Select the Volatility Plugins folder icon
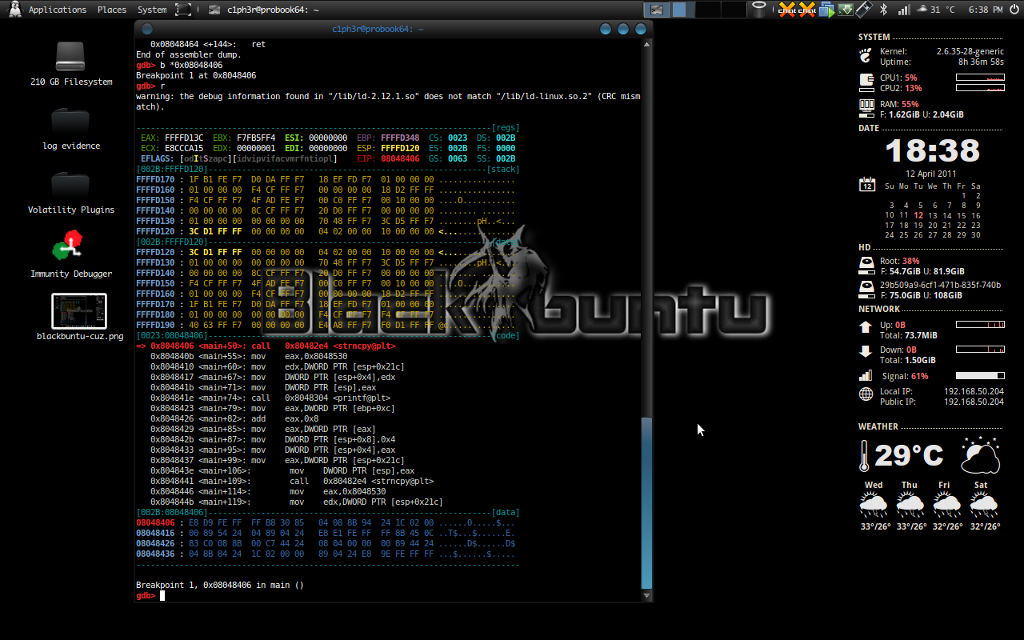The height and width of the screenshot is (640, 1024). click(71, 192)
